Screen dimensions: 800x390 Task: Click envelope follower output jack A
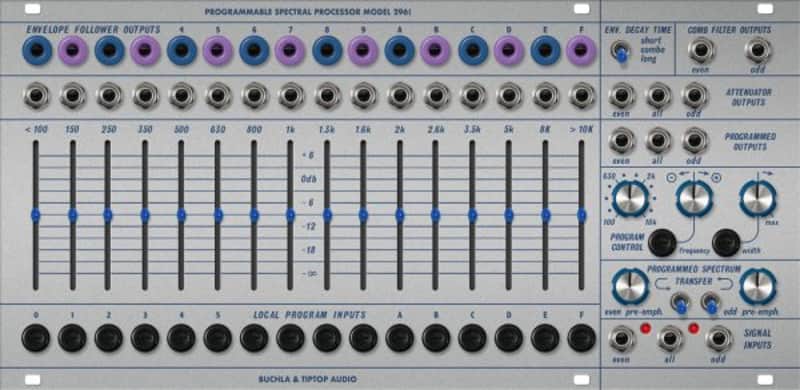[399, 50]
